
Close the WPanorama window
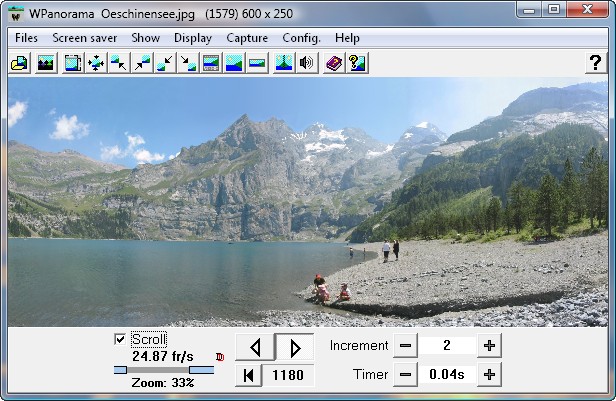pyautogui.click(x=587, y=9)
